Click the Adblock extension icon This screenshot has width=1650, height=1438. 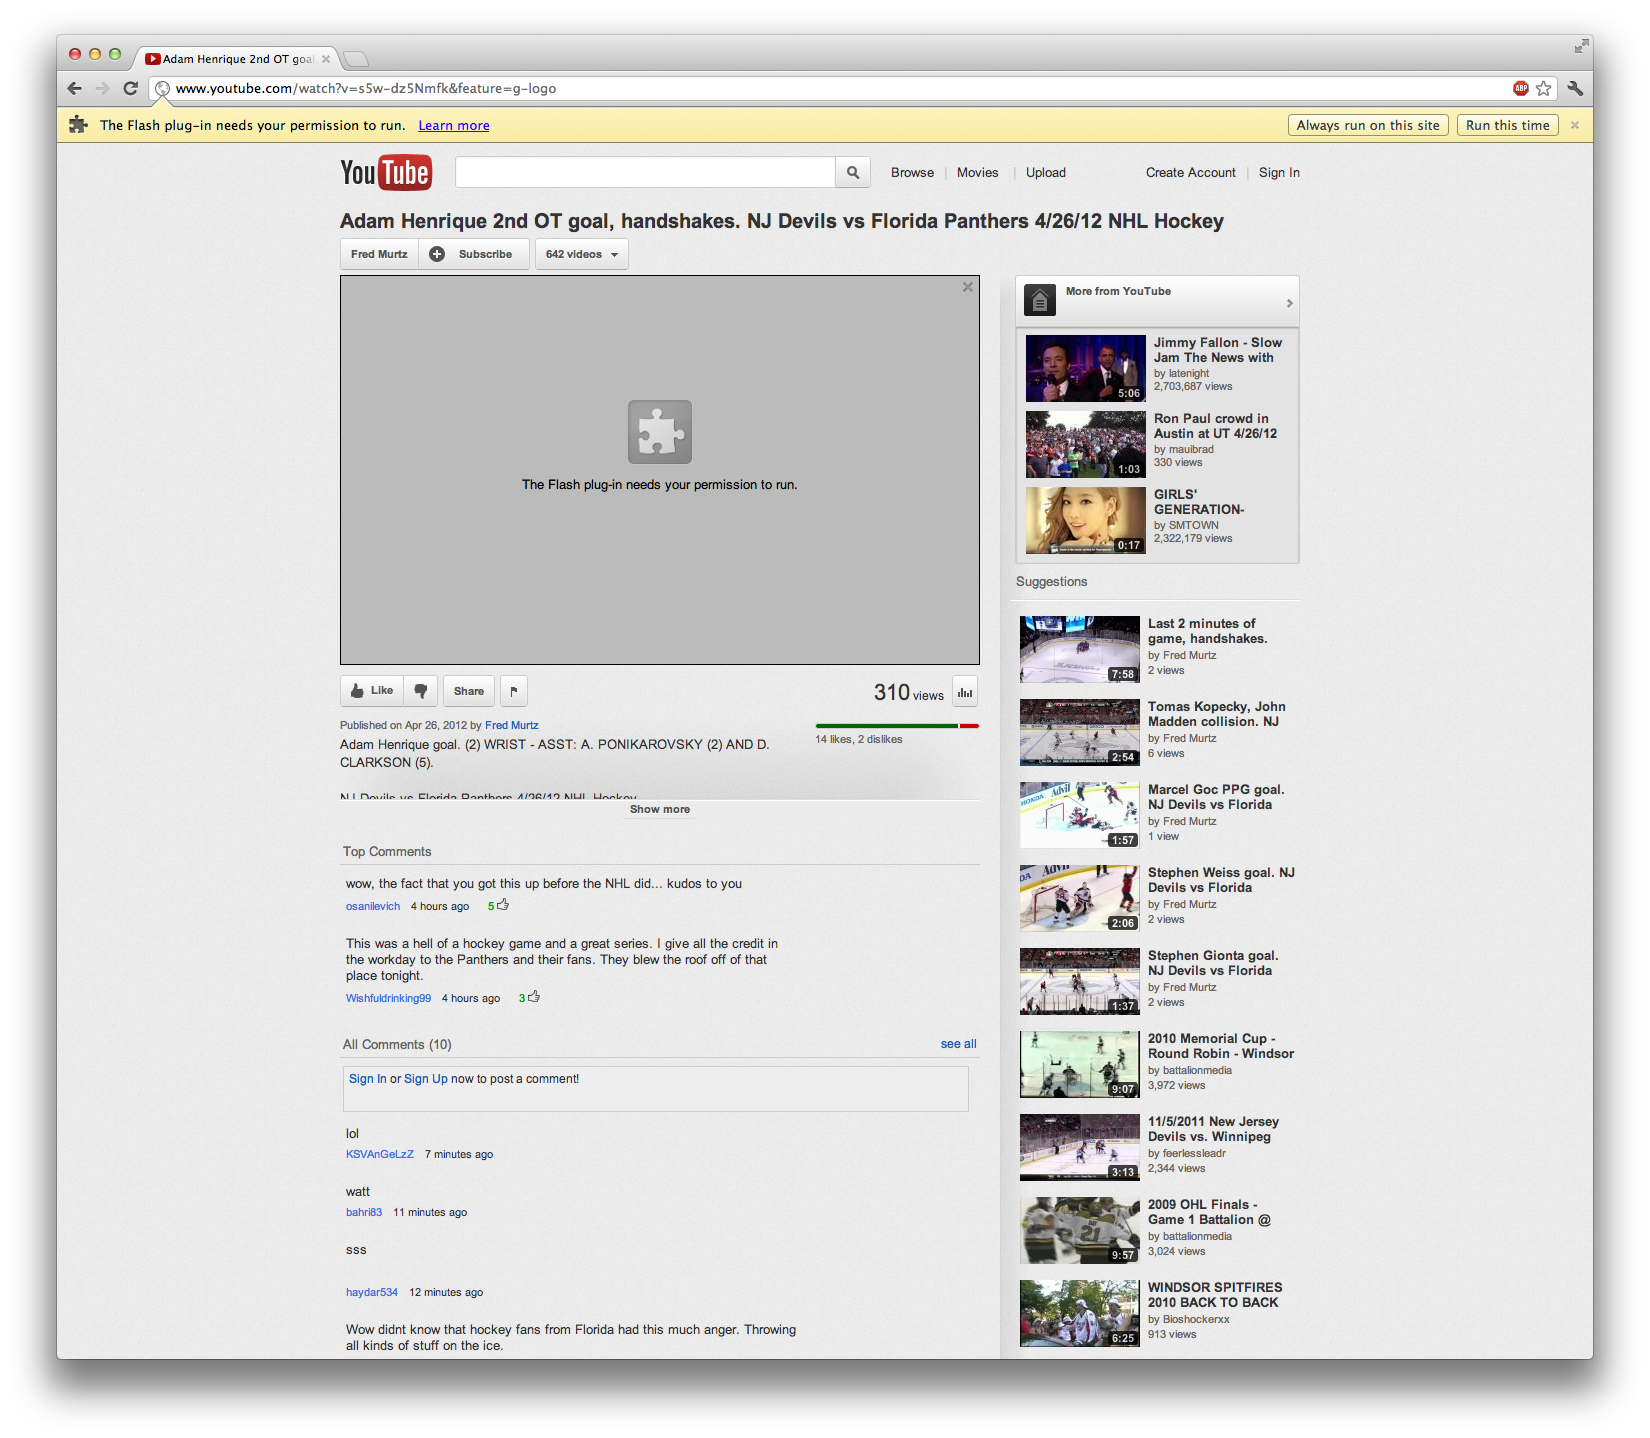[x=1521, y=88]
